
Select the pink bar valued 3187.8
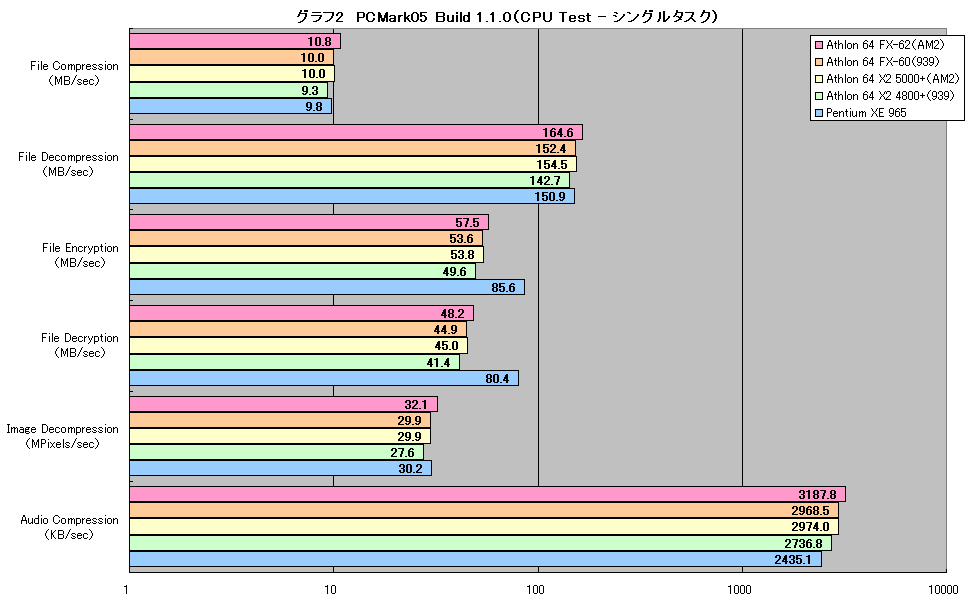[487, 494]
